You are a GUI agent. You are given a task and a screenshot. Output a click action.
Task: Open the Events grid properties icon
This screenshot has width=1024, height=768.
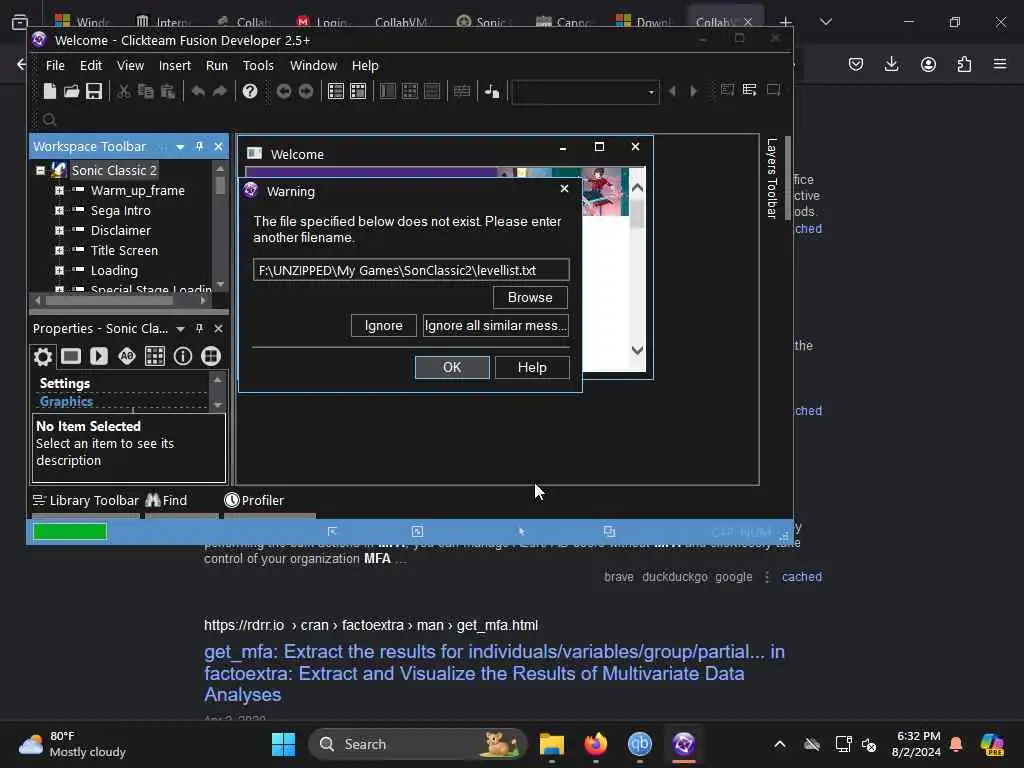[155, 356]
